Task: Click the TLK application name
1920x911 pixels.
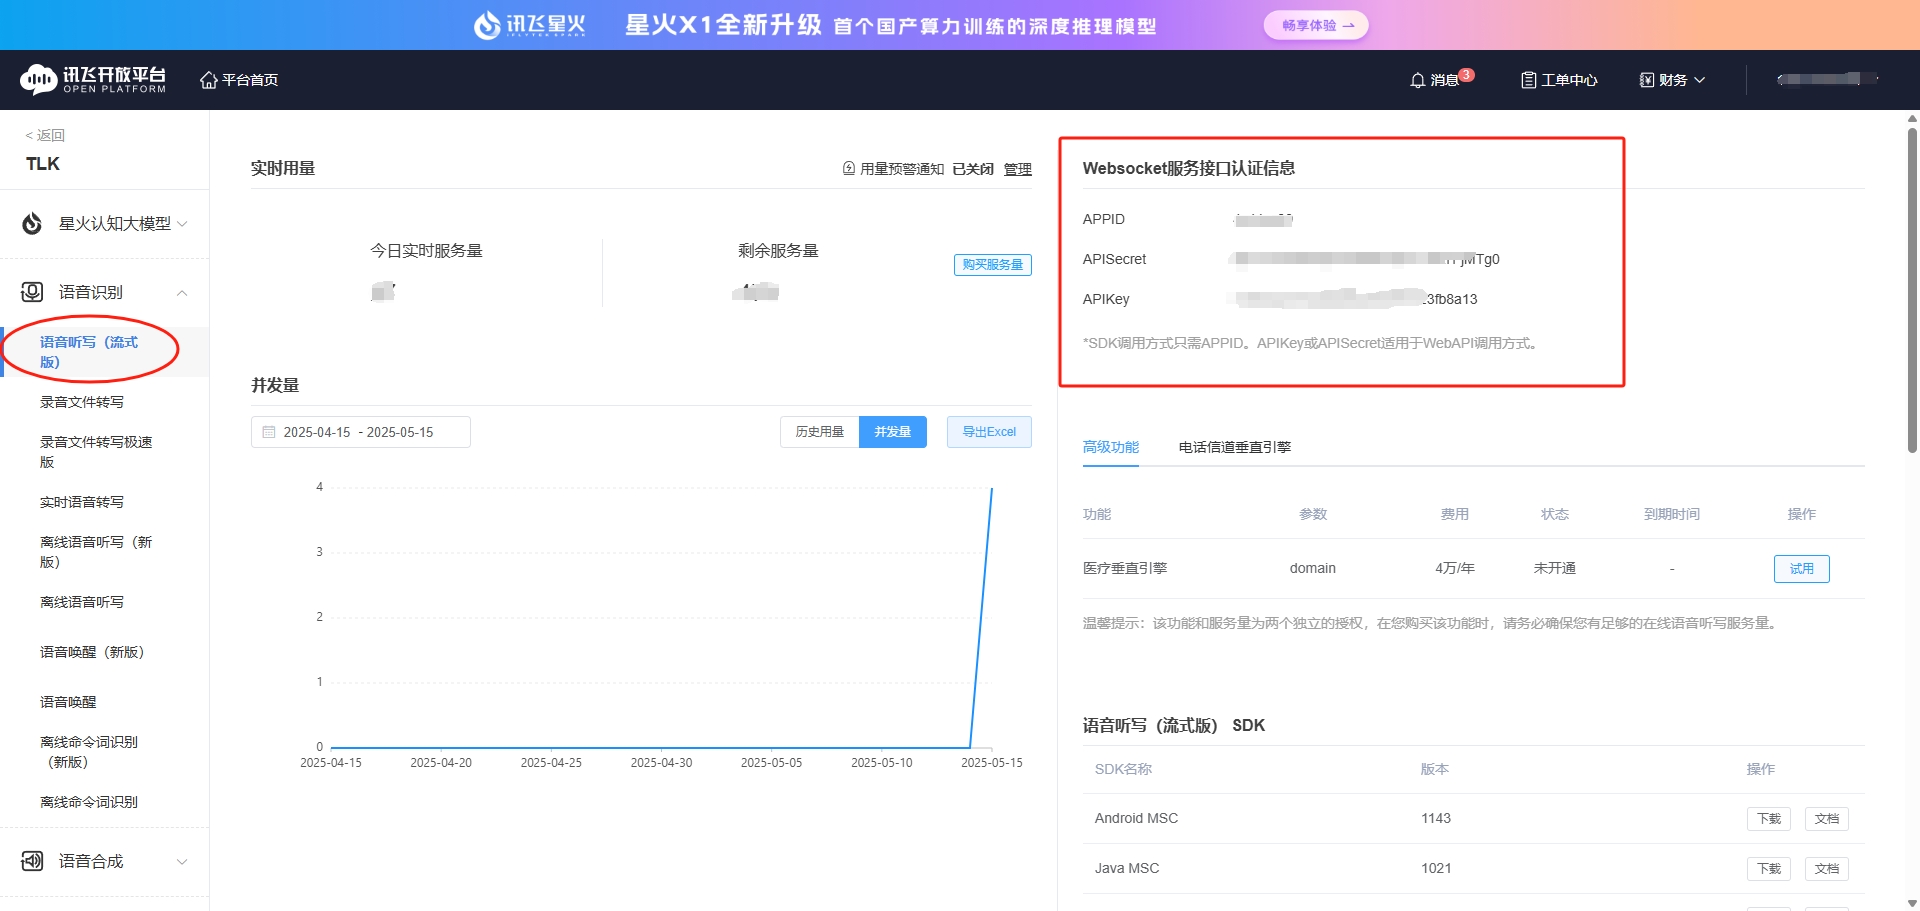Action: [x=43, y=164]
